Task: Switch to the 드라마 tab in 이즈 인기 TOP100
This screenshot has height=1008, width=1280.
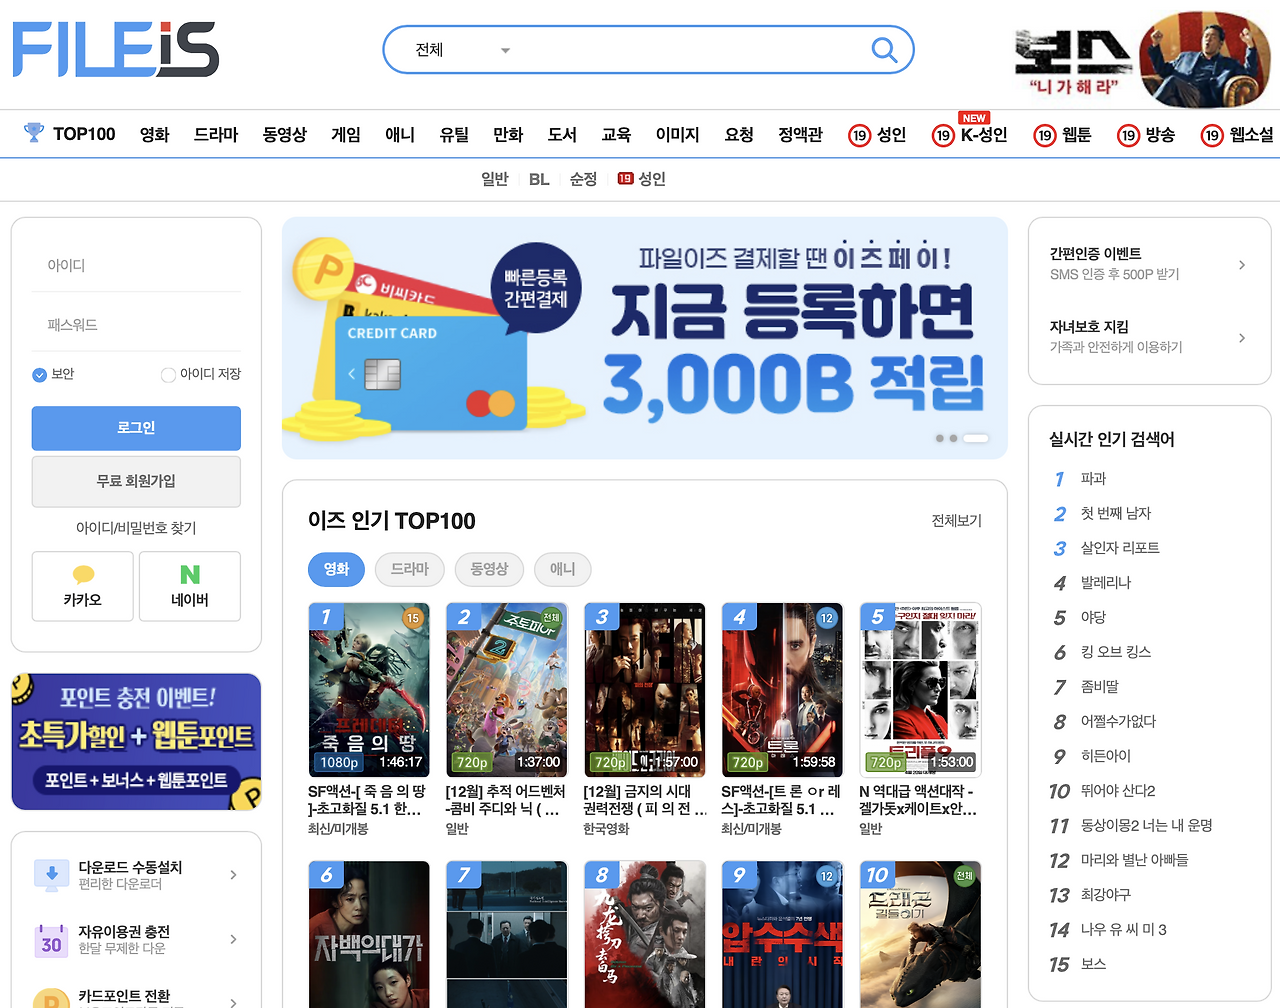Action: (x=409, y=568)
